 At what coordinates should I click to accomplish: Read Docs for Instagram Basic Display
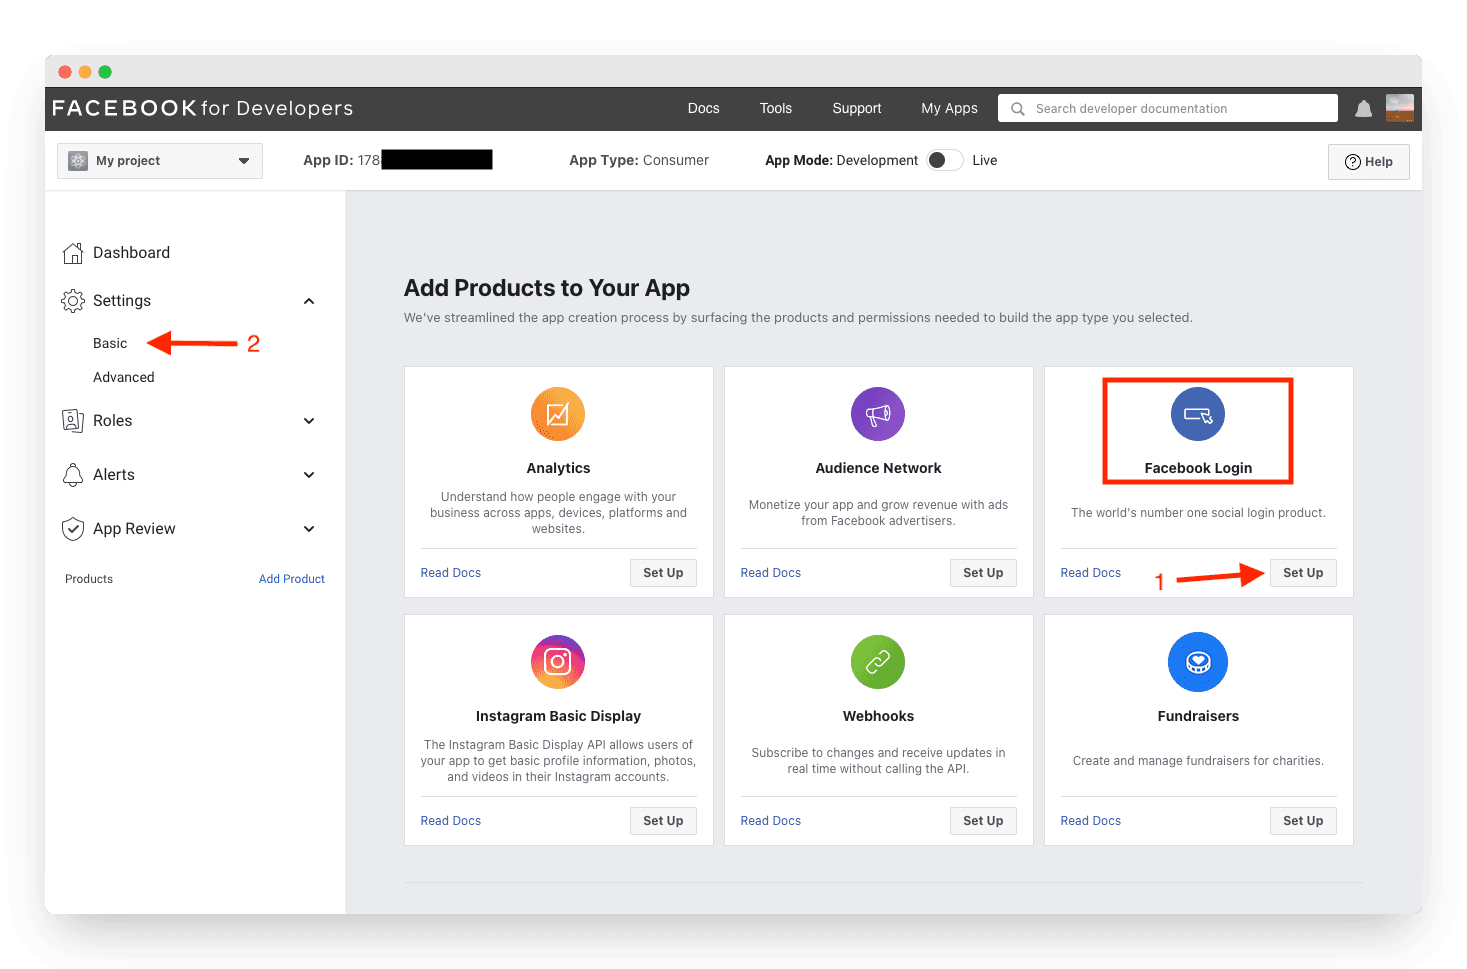(451, 821)
